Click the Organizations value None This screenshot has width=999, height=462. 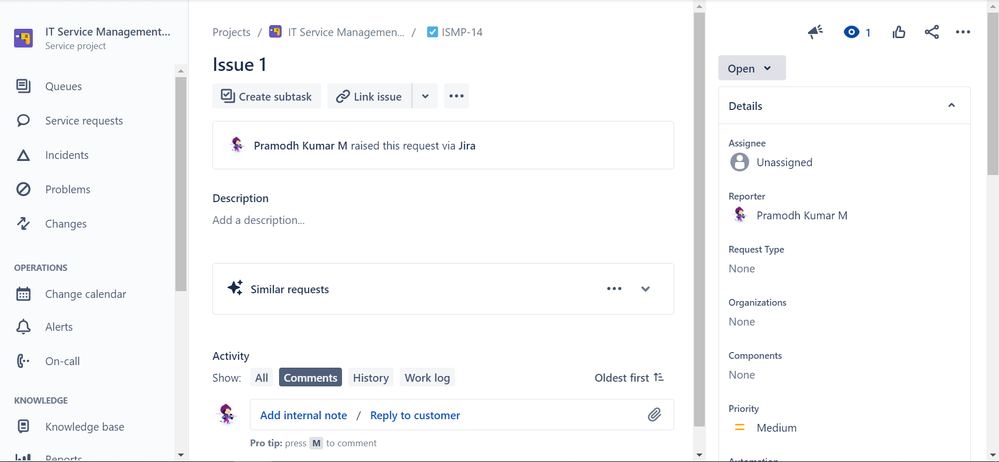tap(742, 321)
